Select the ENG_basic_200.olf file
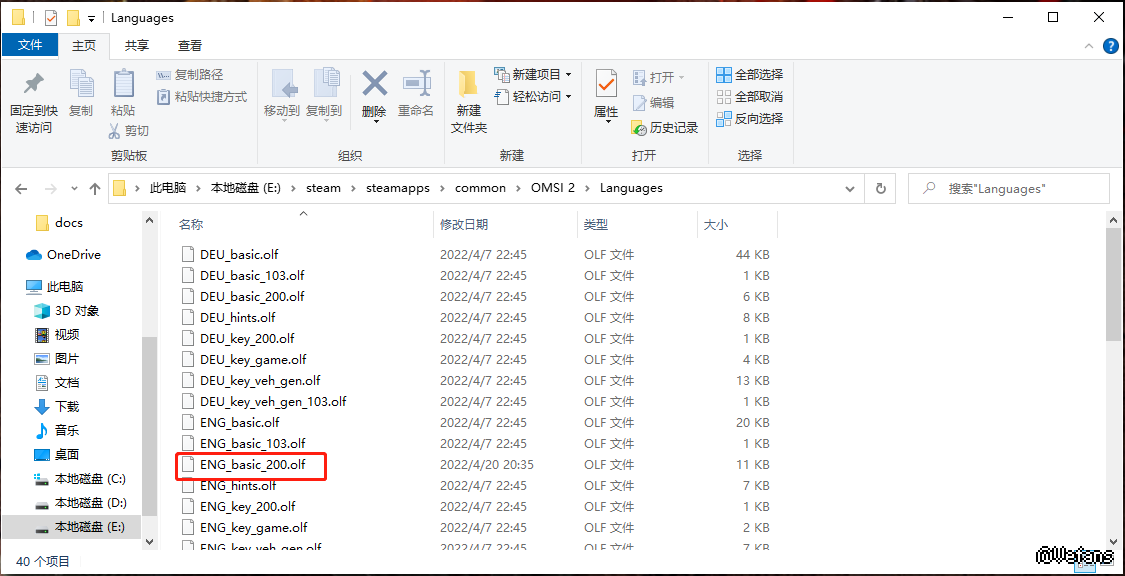The width and height of the screenshot is (1125, 576). [243, 465]
